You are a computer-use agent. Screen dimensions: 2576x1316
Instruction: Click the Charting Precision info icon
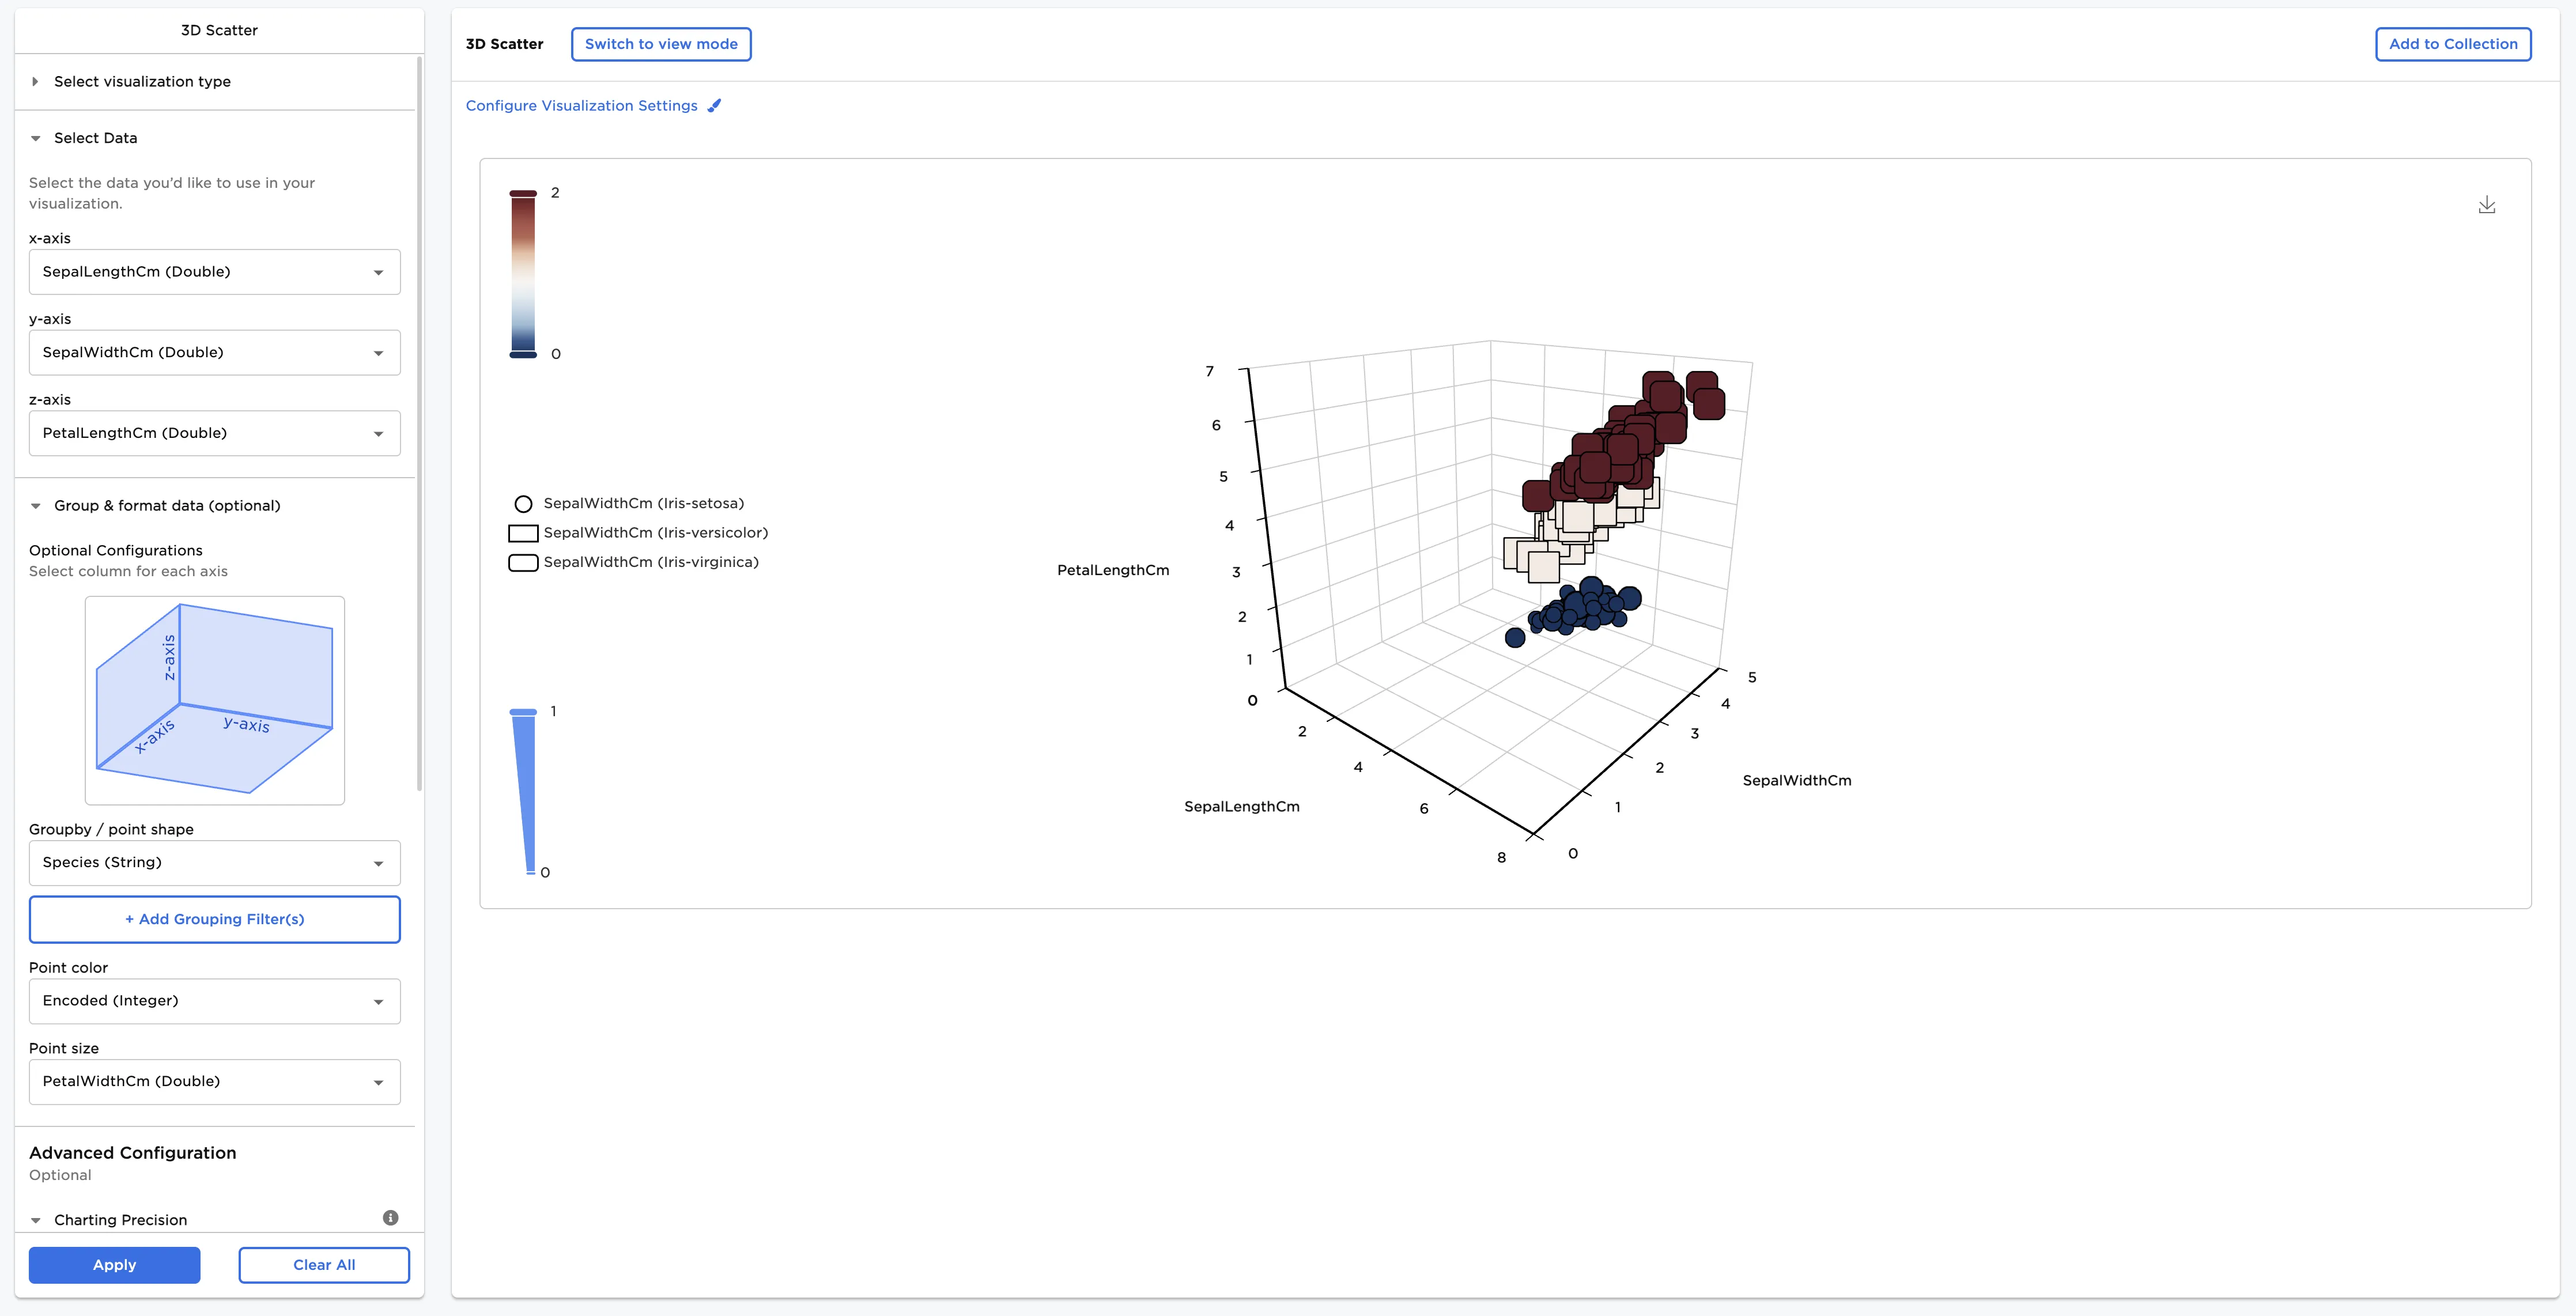point(390,1217)
